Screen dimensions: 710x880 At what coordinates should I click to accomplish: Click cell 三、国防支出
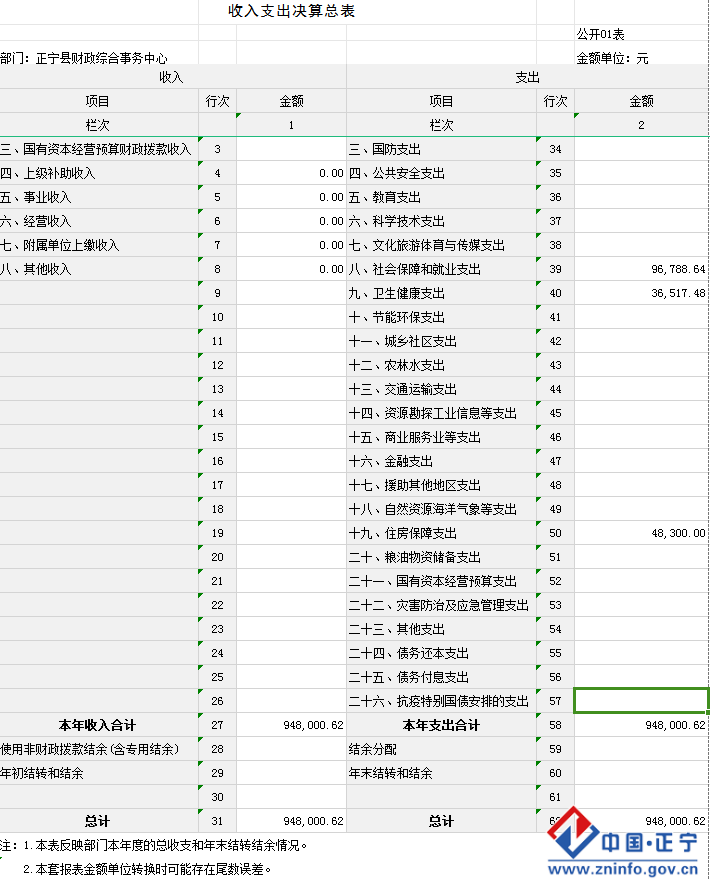click(x=442, y=149)
